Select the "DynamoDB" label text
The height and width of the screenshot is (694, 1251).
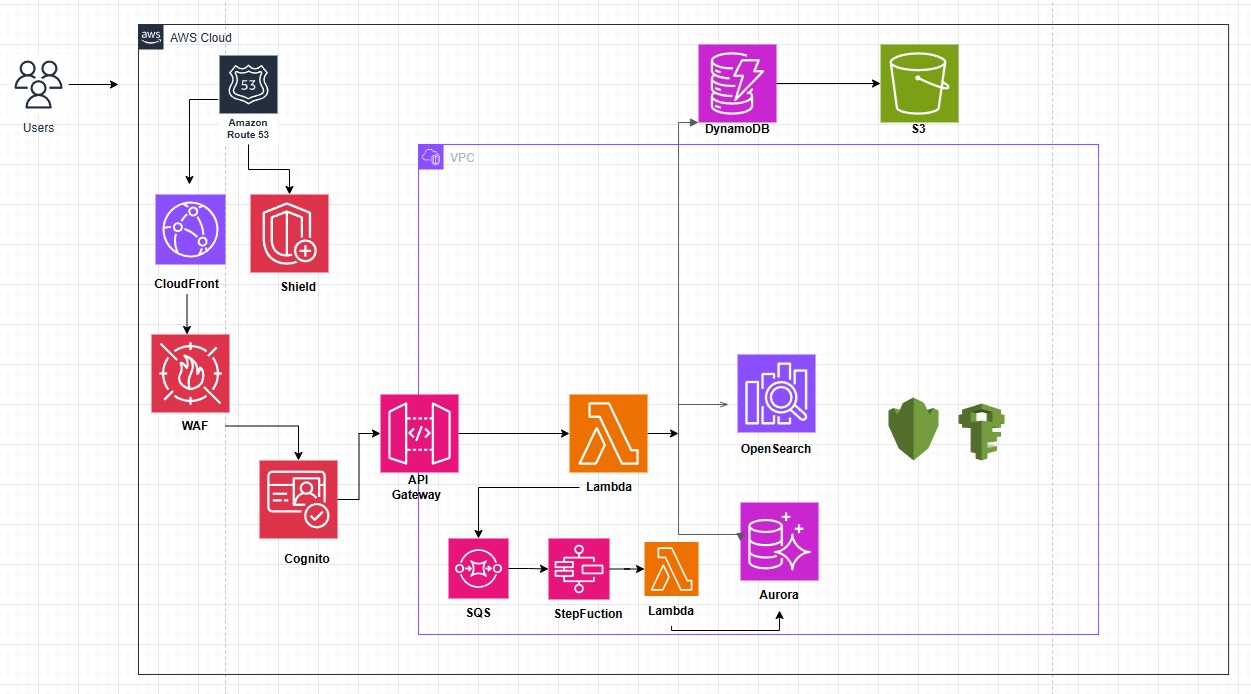738,130
